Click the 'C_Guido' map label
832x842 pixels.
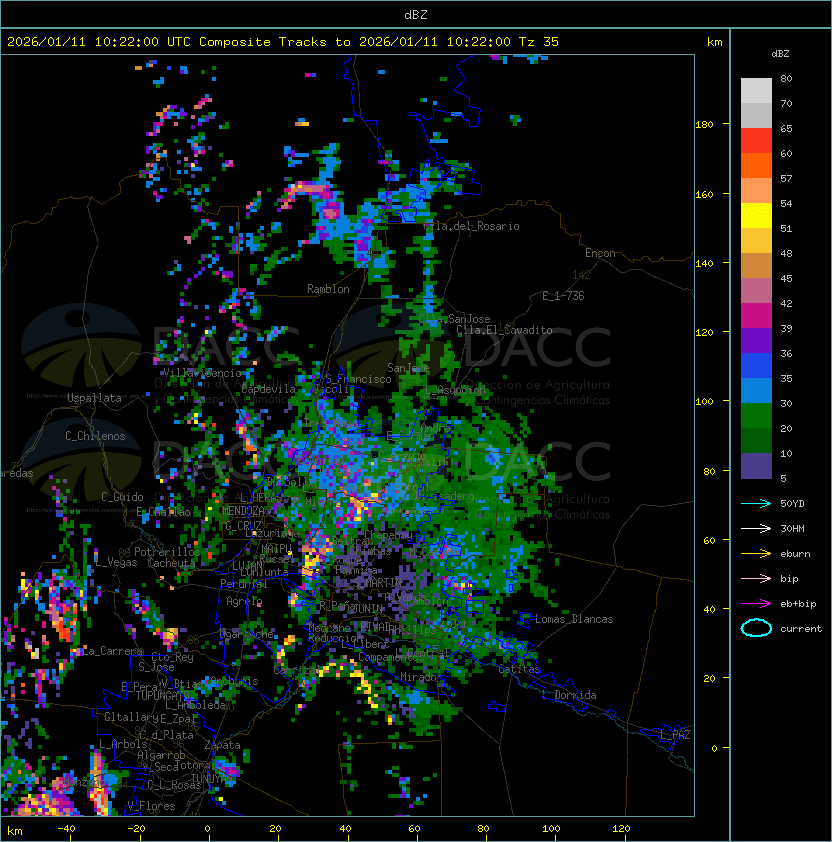(x=122, y=497)
